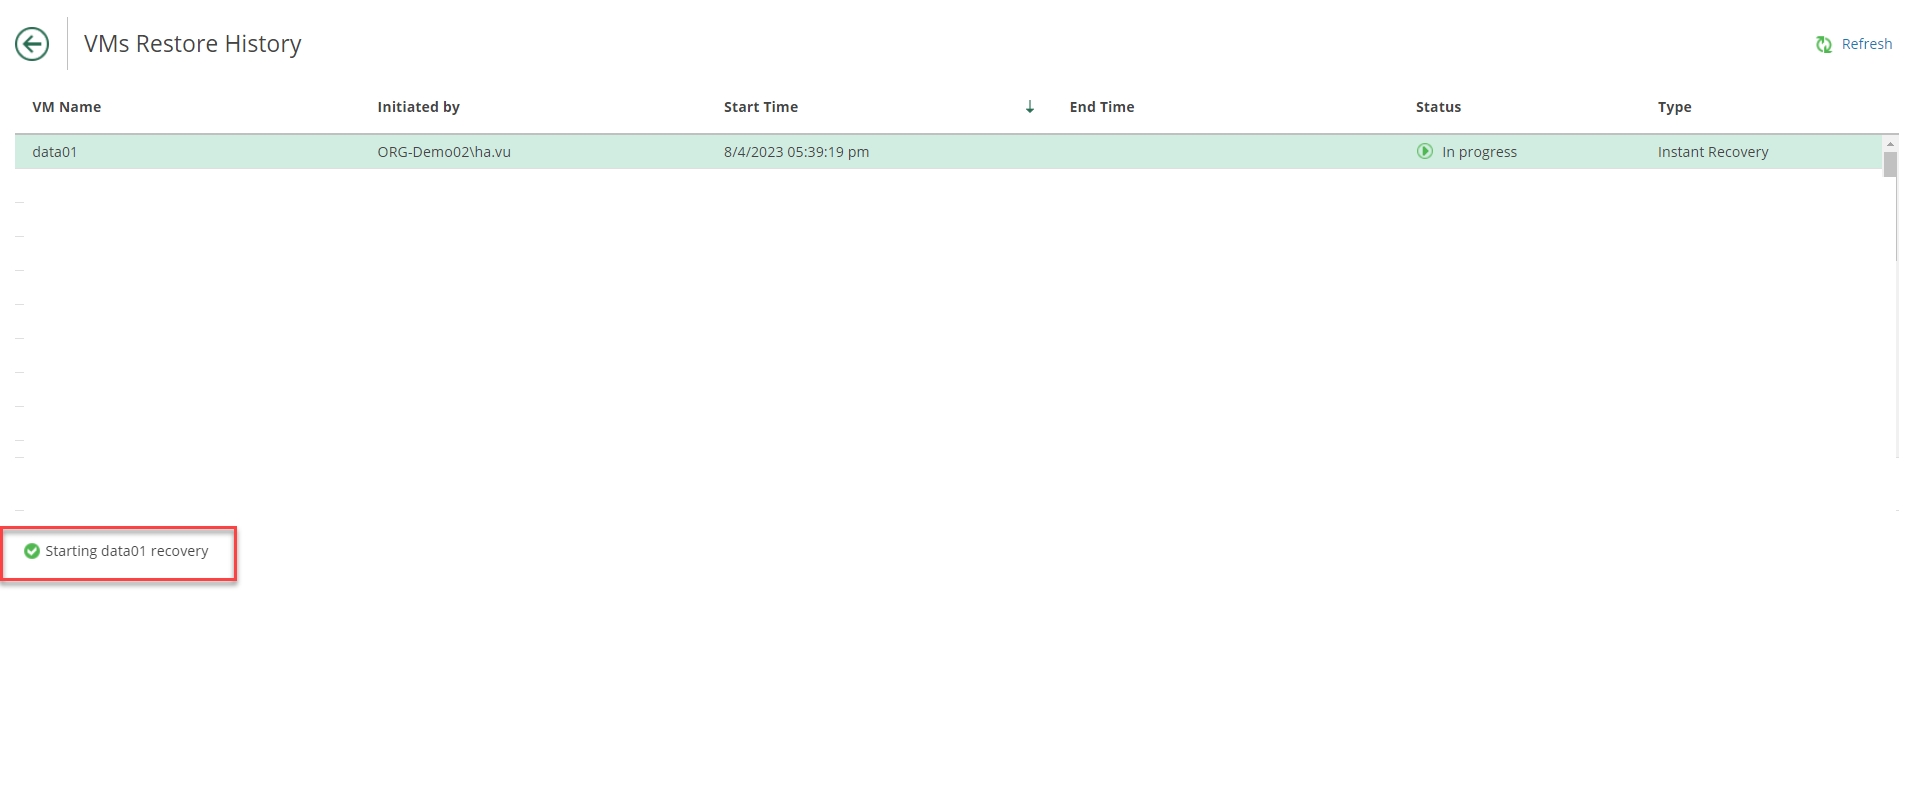
Task: Click the green Refresh icon
Action: pos(1823,44)
